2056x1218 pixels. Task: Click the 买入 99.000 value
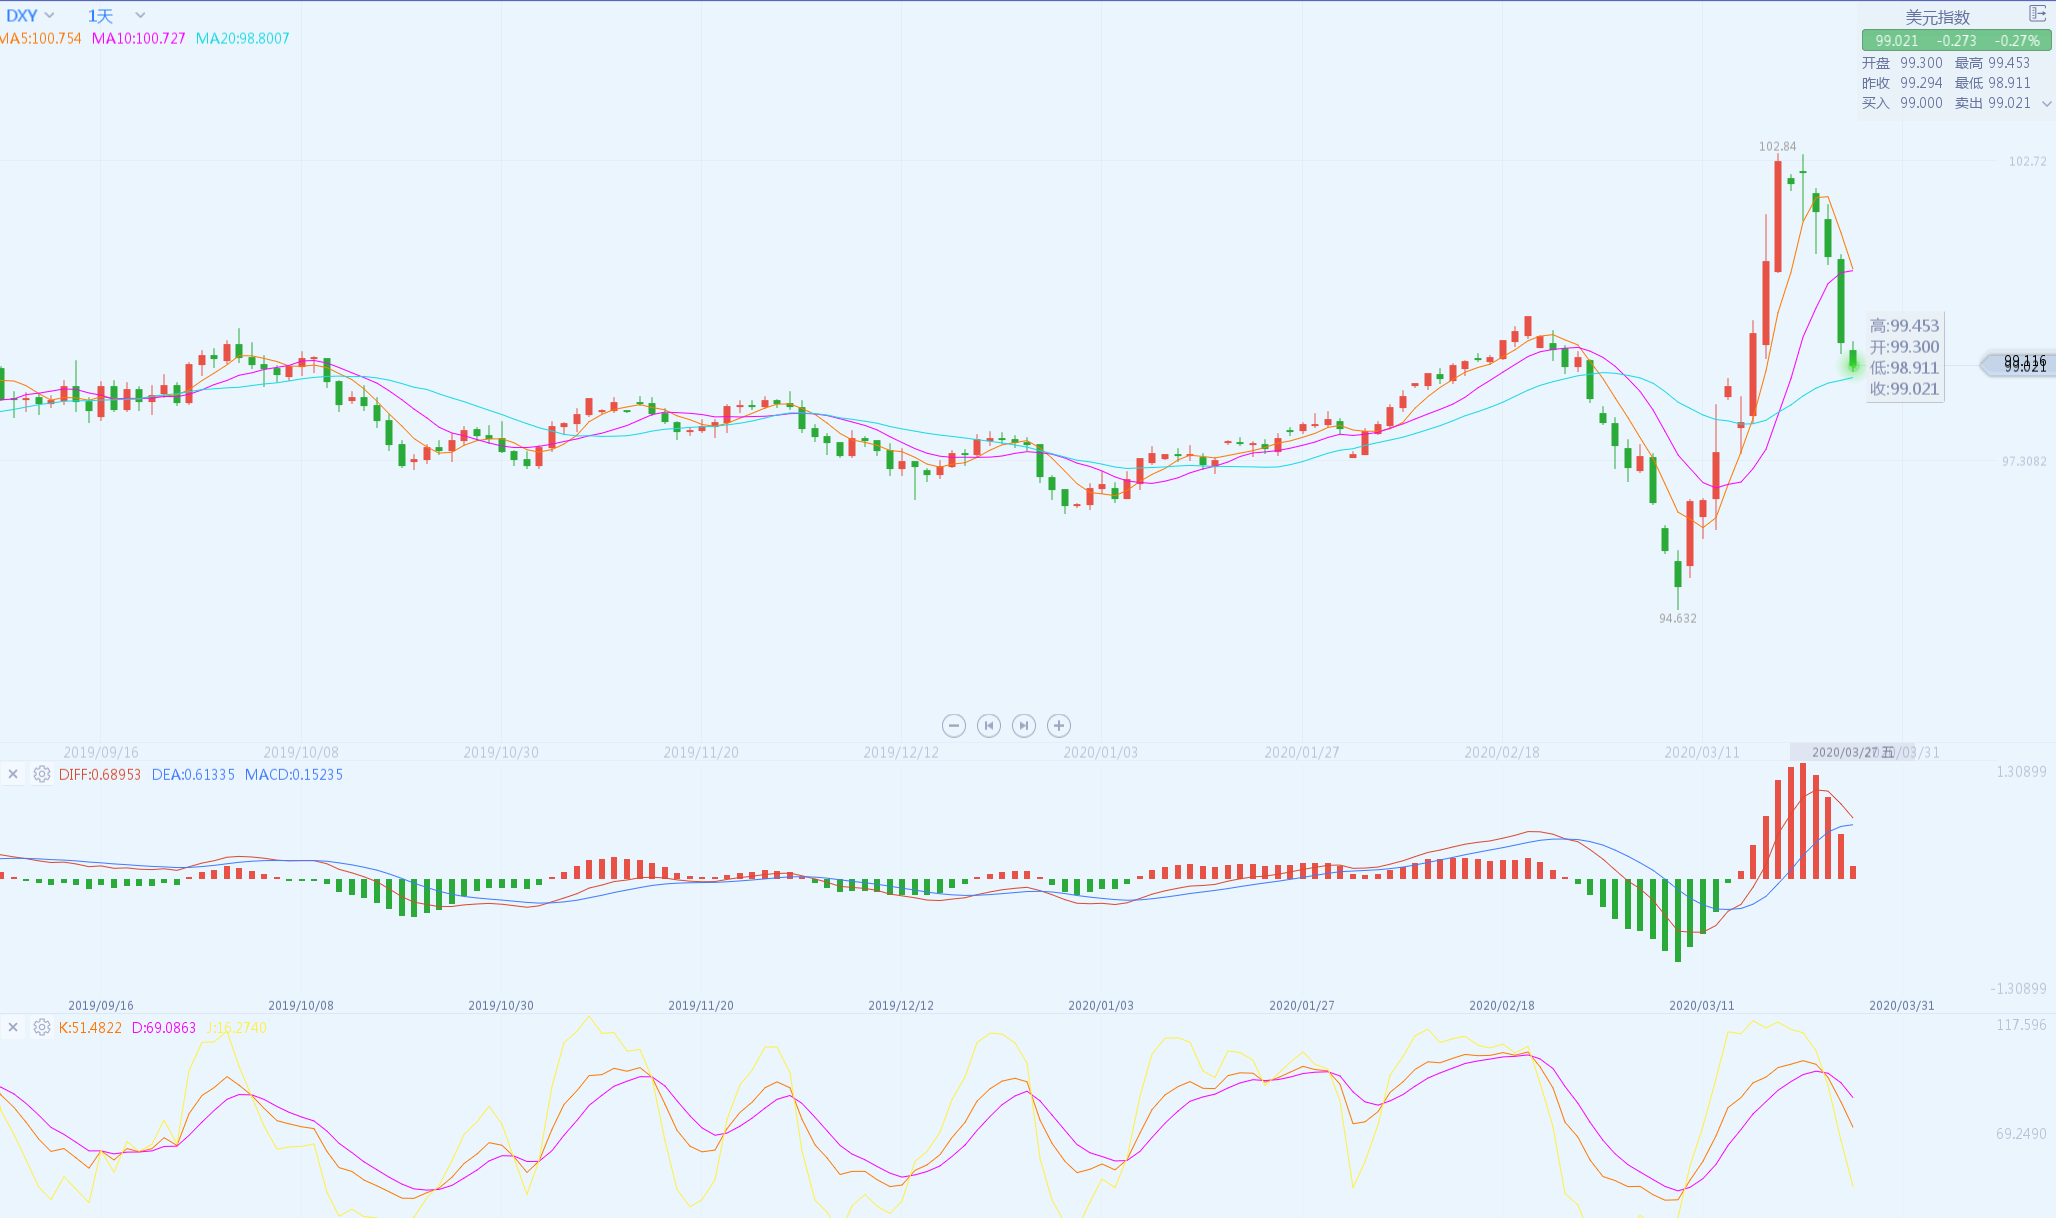pos(1902,103)
